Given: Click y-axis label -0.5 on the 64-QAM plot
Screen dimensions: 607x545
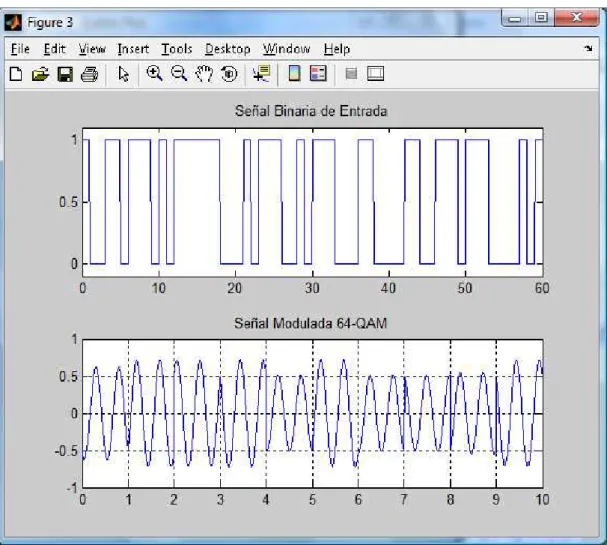Looking at the screenshot, I should point(66,451).
